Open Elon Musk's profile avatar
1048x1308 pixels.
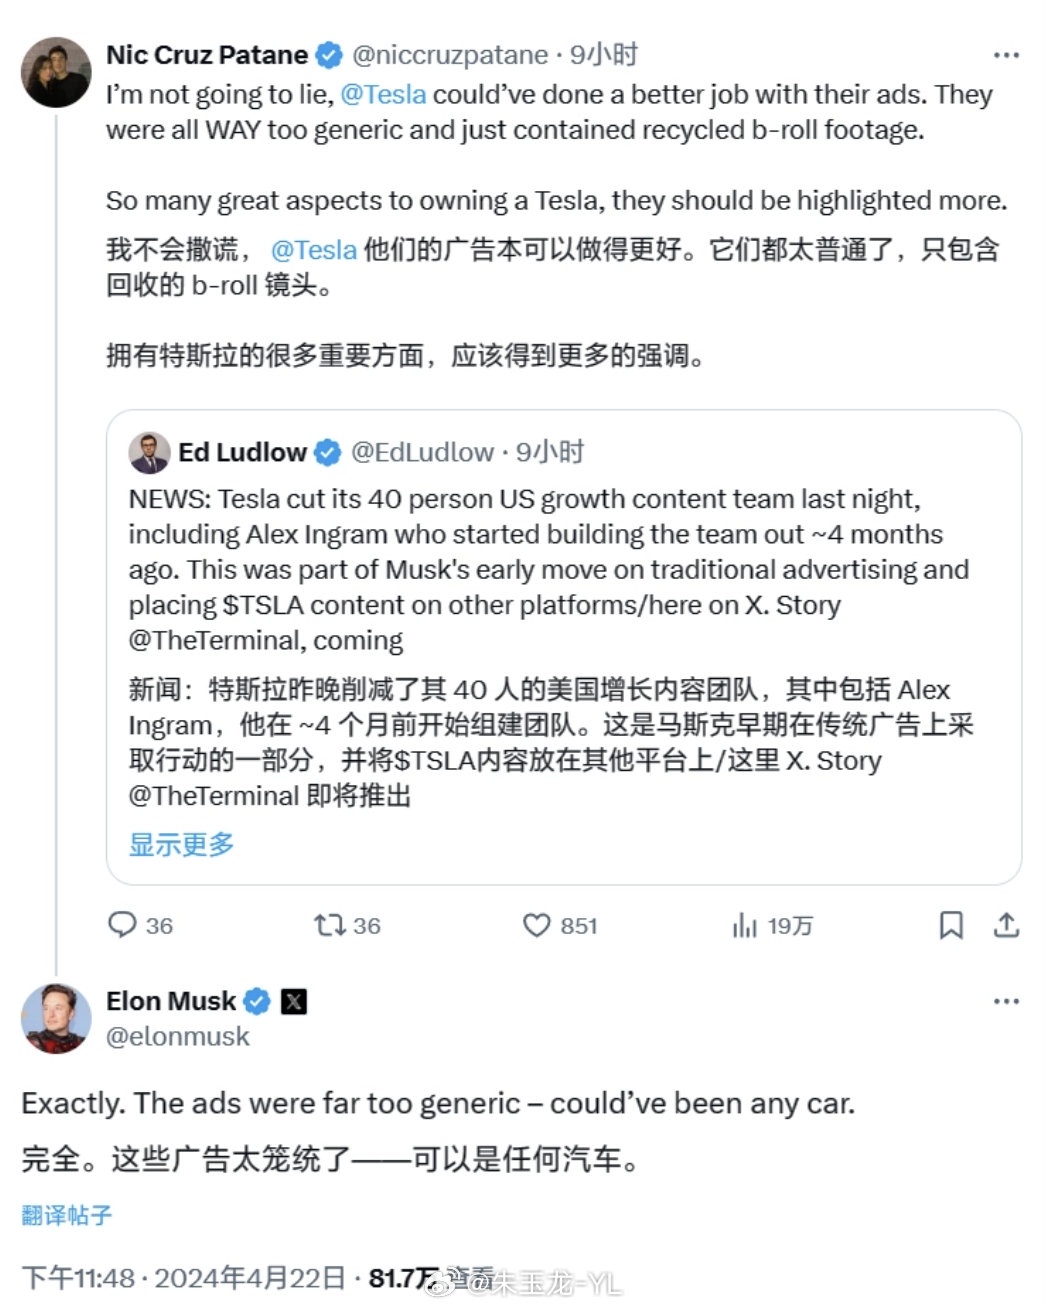click(x=56, y=1018)
